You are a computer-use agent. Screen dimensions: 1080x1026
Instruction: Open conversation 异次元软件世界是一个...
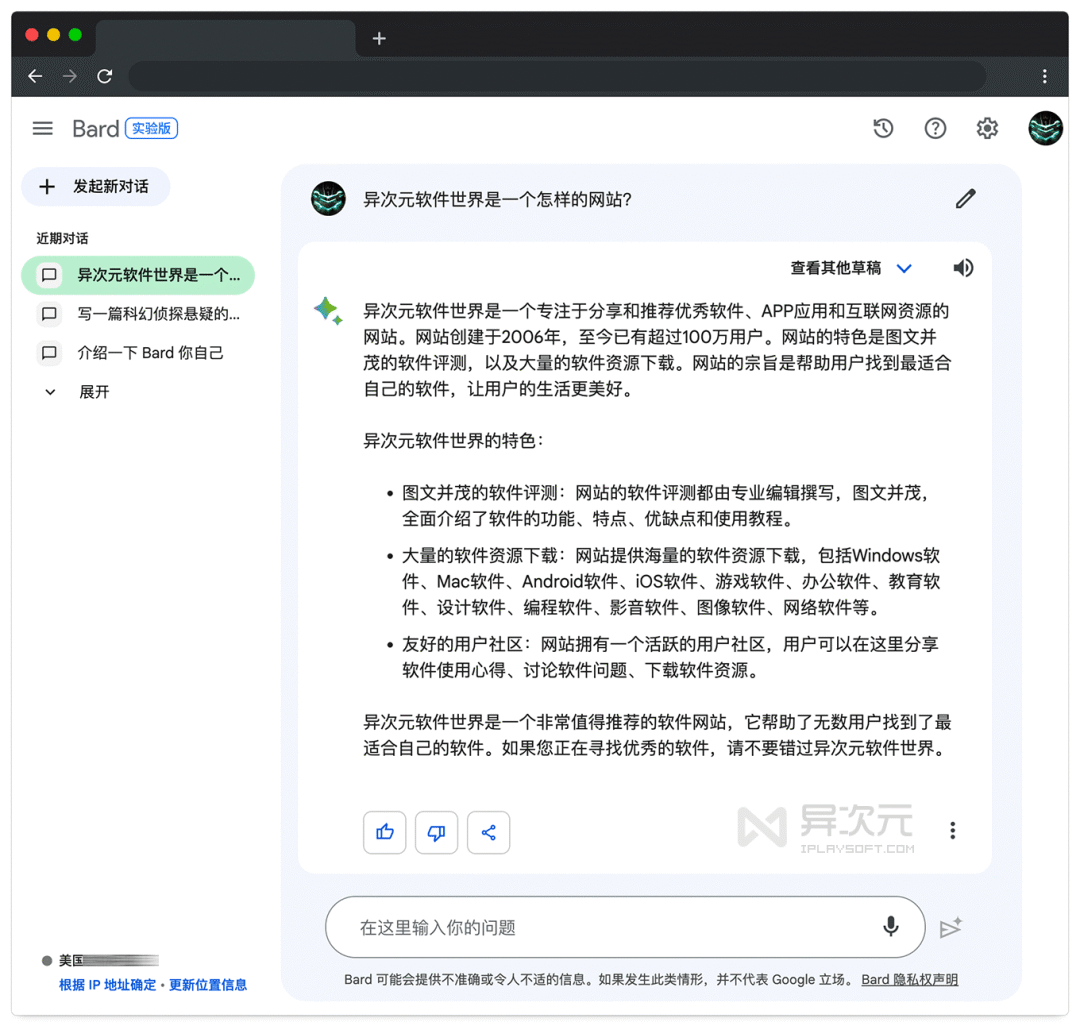(138, 275)
